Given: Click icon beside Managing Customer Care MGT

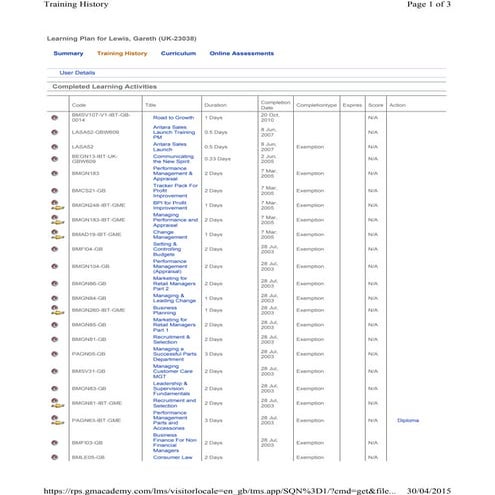Looking at the screenshot, I should point(55,371).
